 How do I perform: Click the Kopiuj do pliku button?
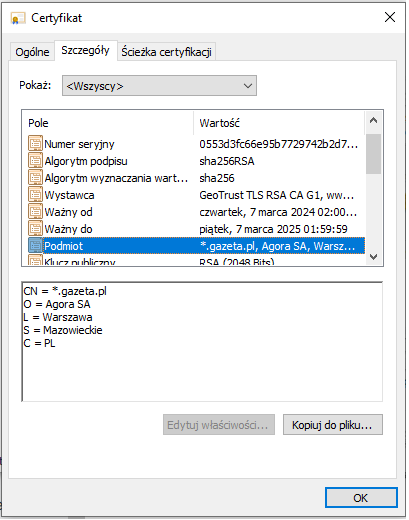[x=333, y=425]
